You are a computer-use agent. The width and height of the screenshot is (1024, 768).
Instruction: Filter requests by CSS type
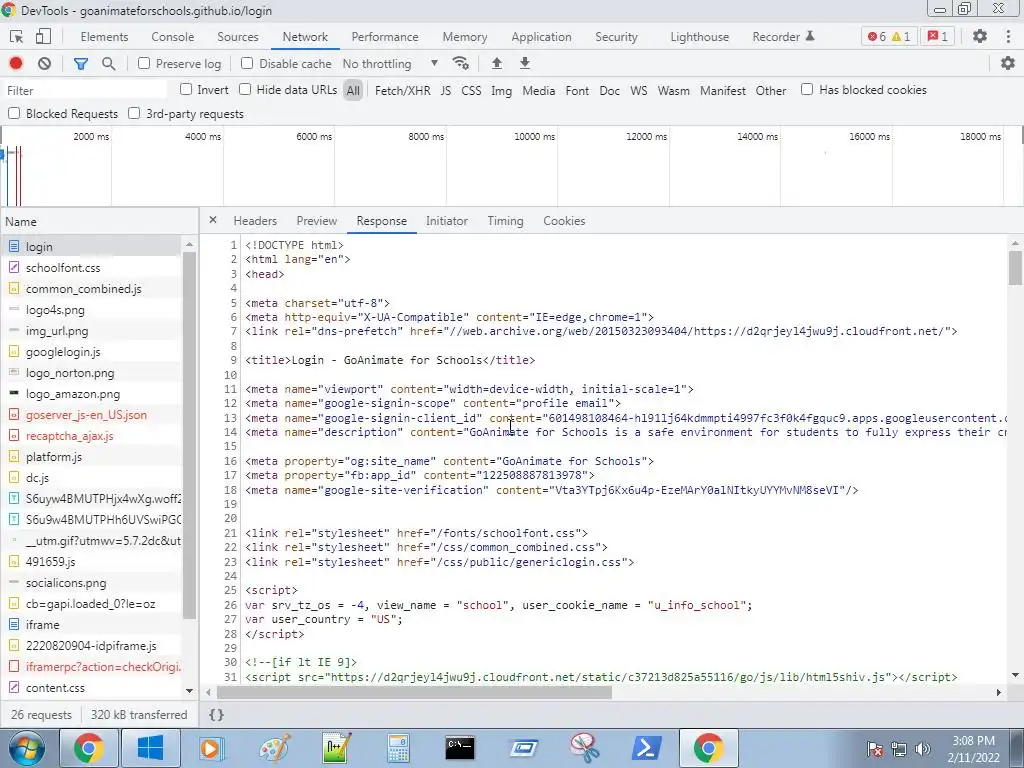(471, 91)
